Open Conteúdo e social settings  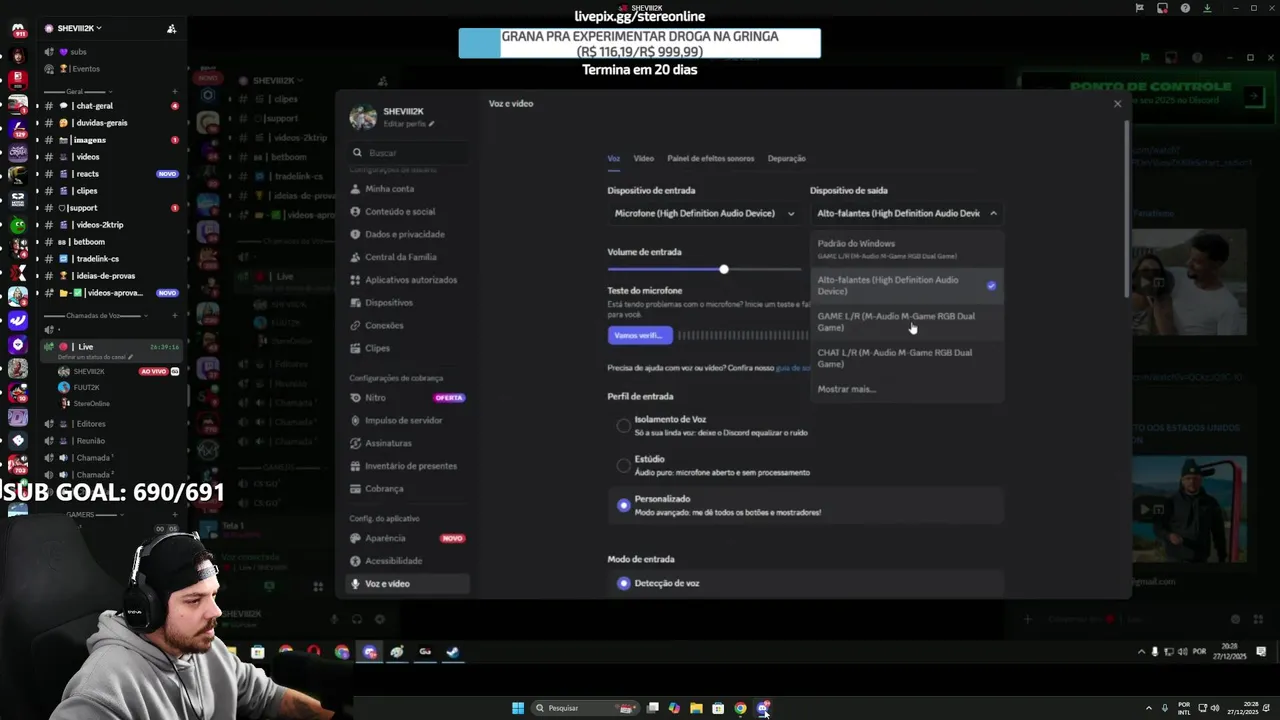click(409, 212)
